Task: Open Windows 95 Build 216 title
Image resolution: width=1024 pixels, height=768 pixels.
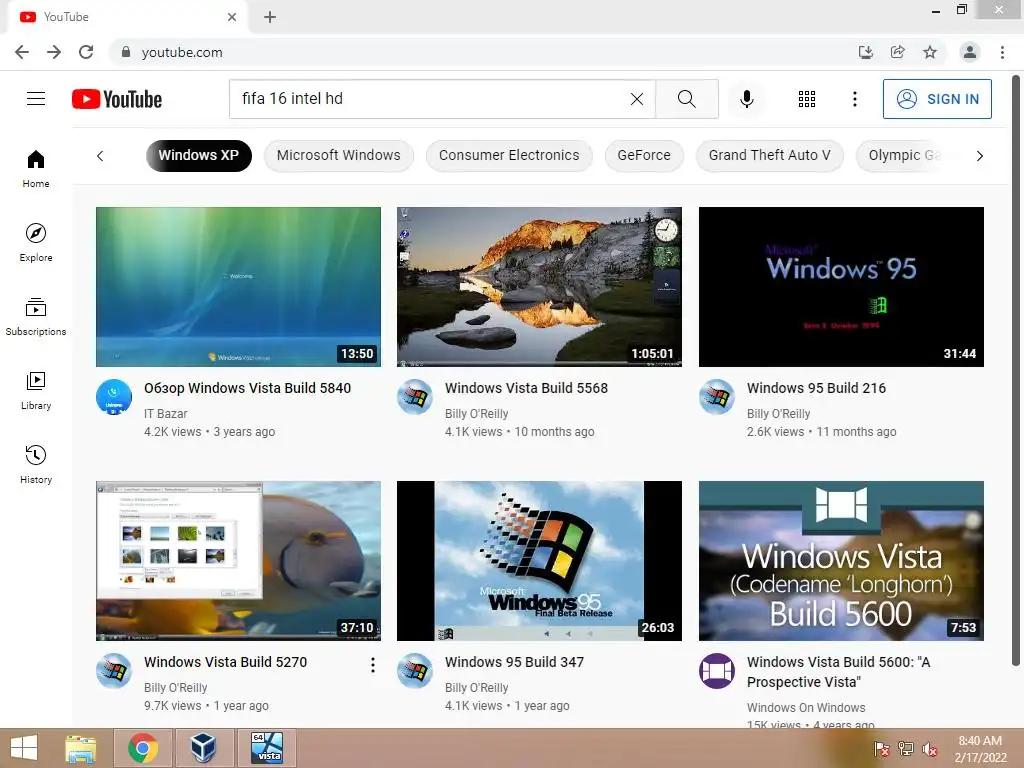Action: tap(816, 388)
